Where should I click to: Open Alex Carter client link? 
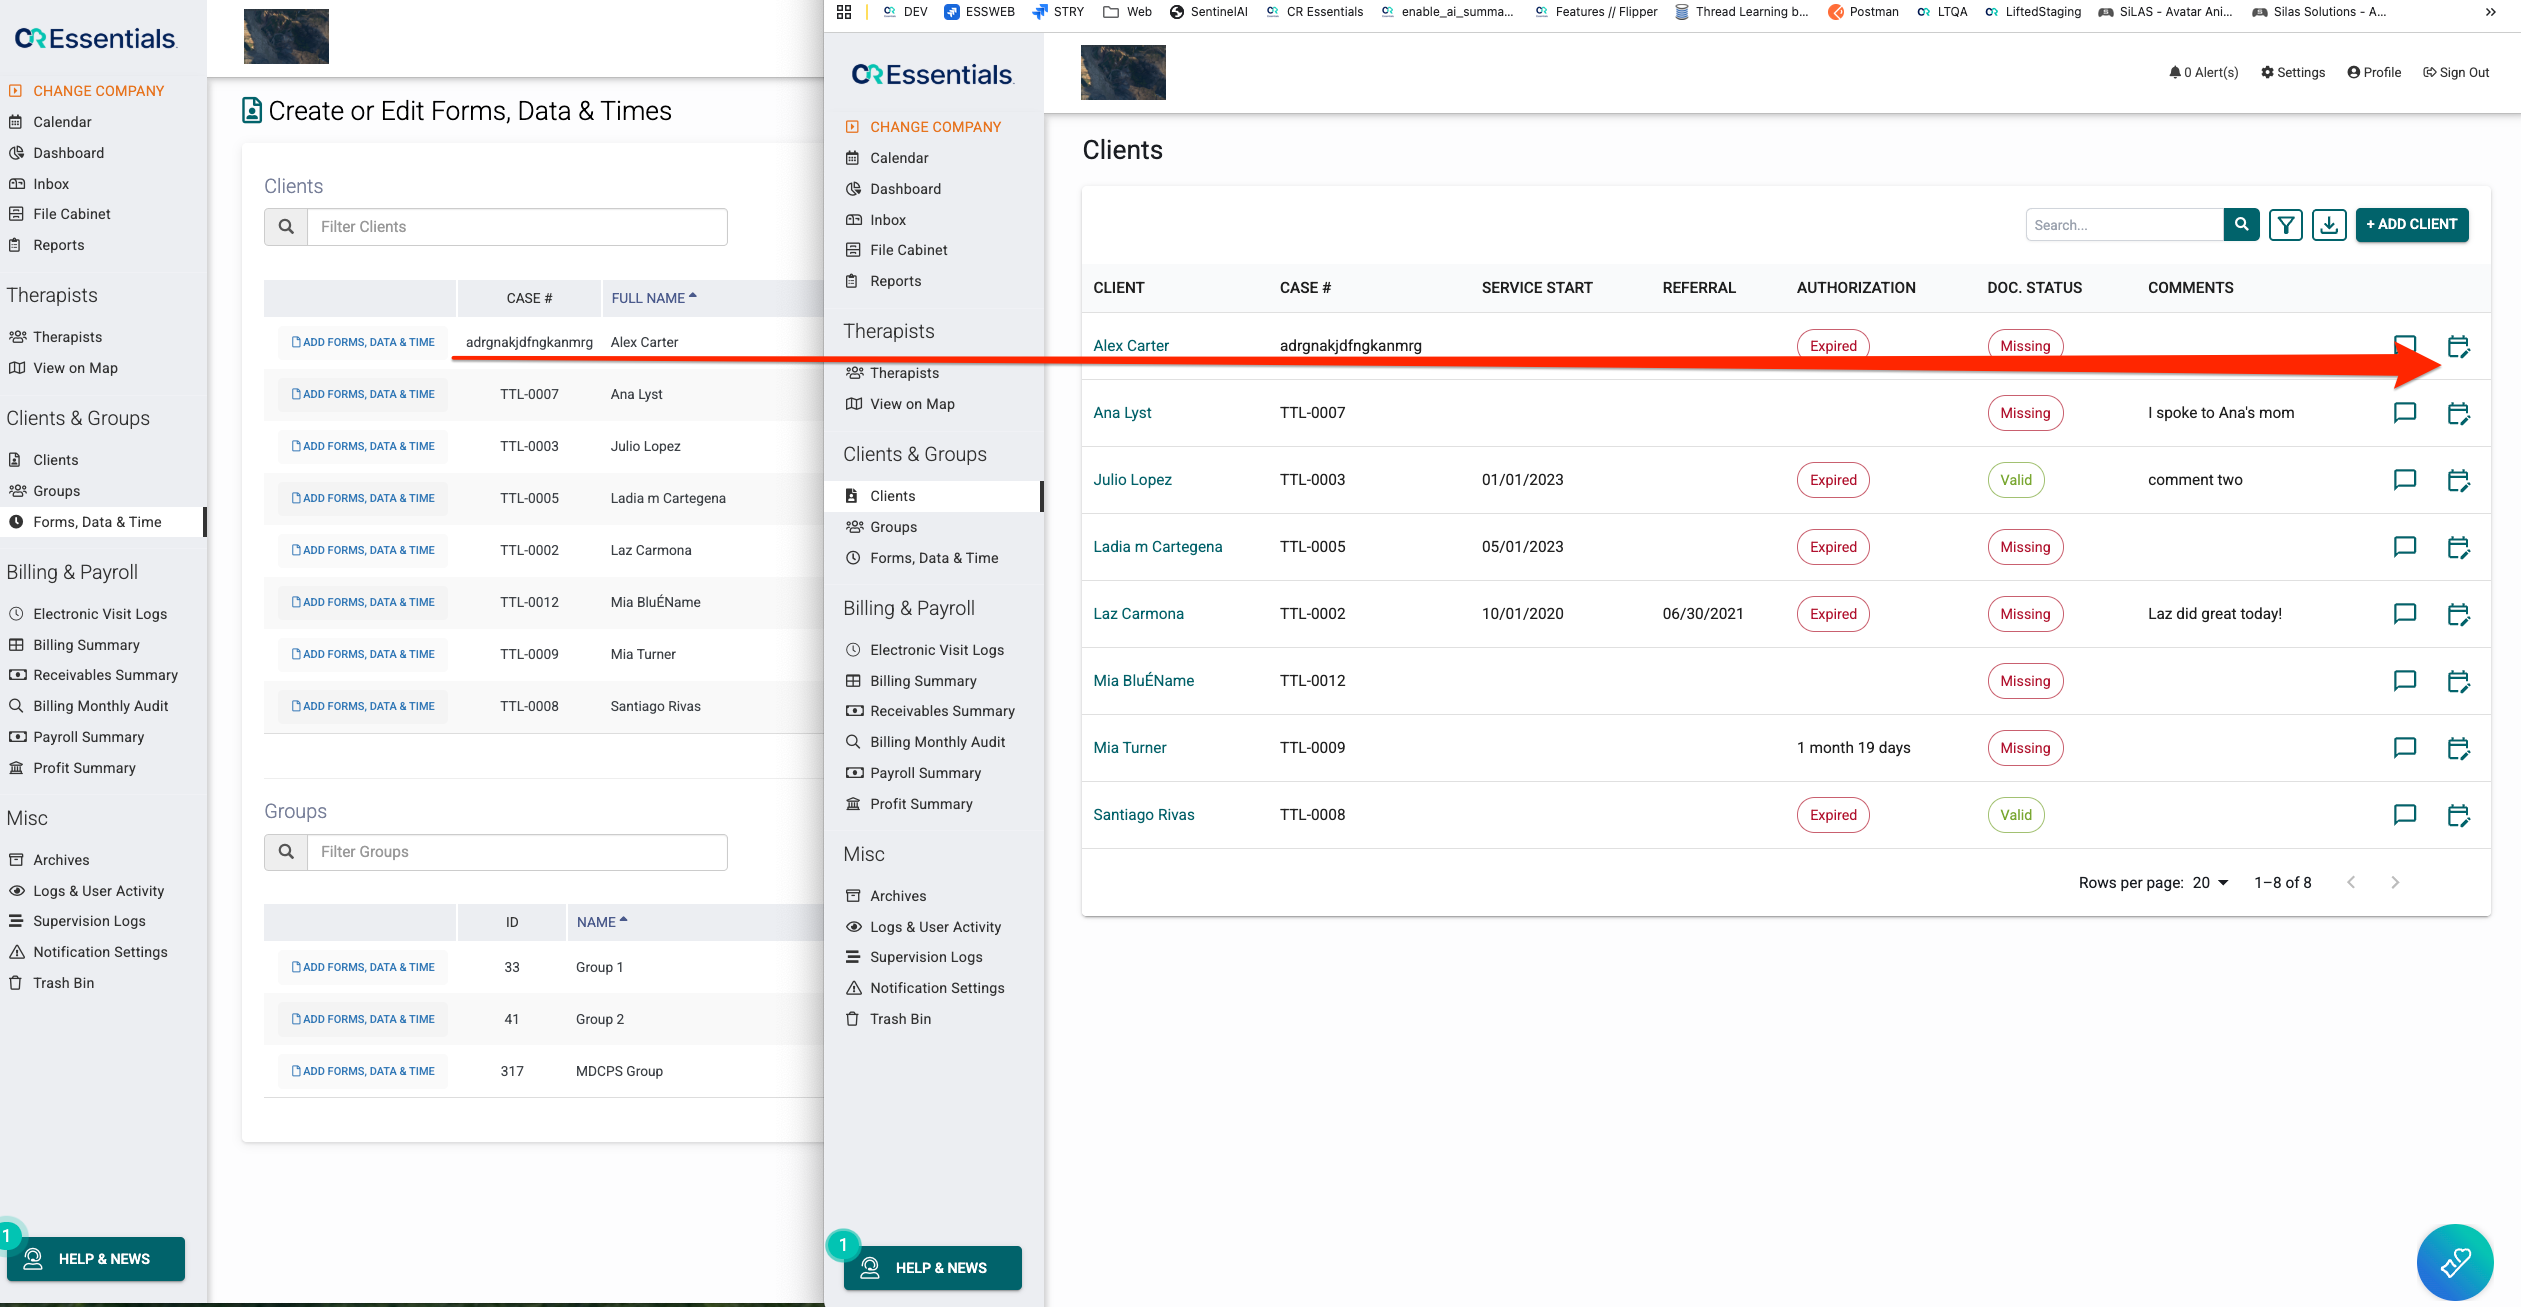coord(1130,346)
